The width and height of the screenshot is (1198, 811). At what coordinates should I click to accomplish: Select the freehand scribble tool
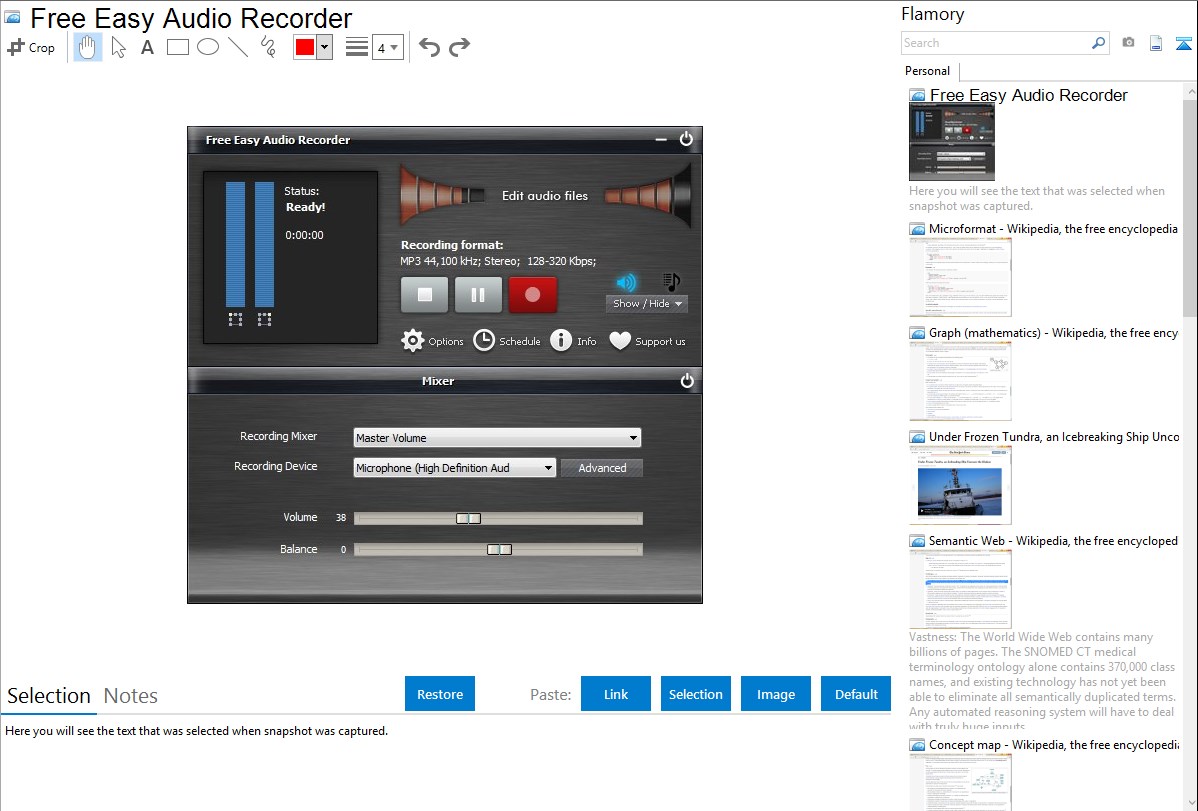(x=268, y=47)
